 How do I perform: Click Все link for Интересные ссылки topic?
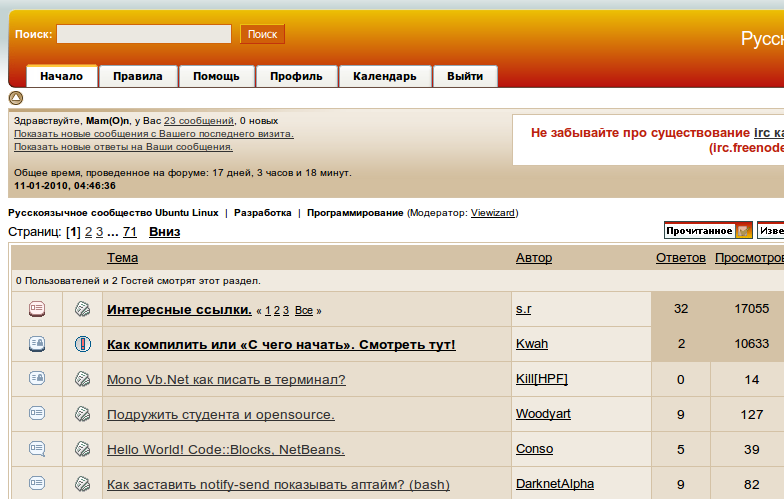[304, 310]
